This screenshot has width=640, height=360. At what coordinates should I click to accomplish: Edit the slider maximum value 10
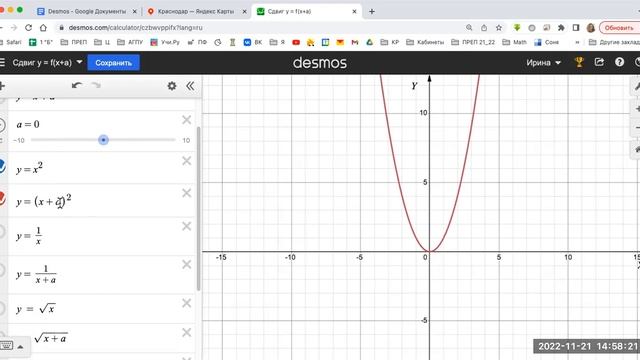(x=186, y=140)
